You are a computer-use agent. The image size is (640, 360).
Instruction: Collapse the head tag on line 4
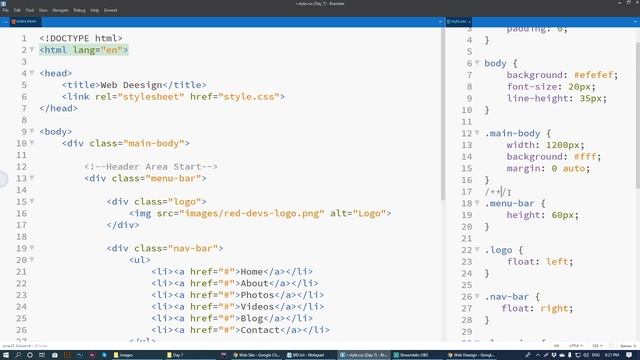click(x=32, y=73)
